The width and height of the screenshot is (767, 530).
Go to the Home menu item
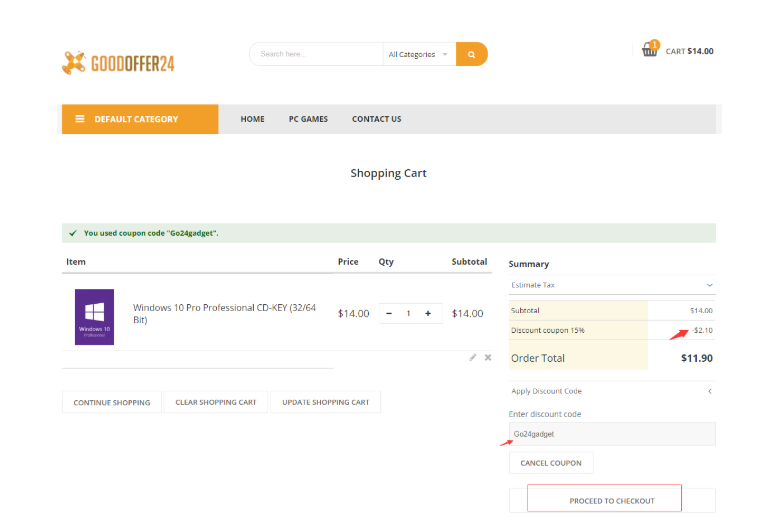252,119
